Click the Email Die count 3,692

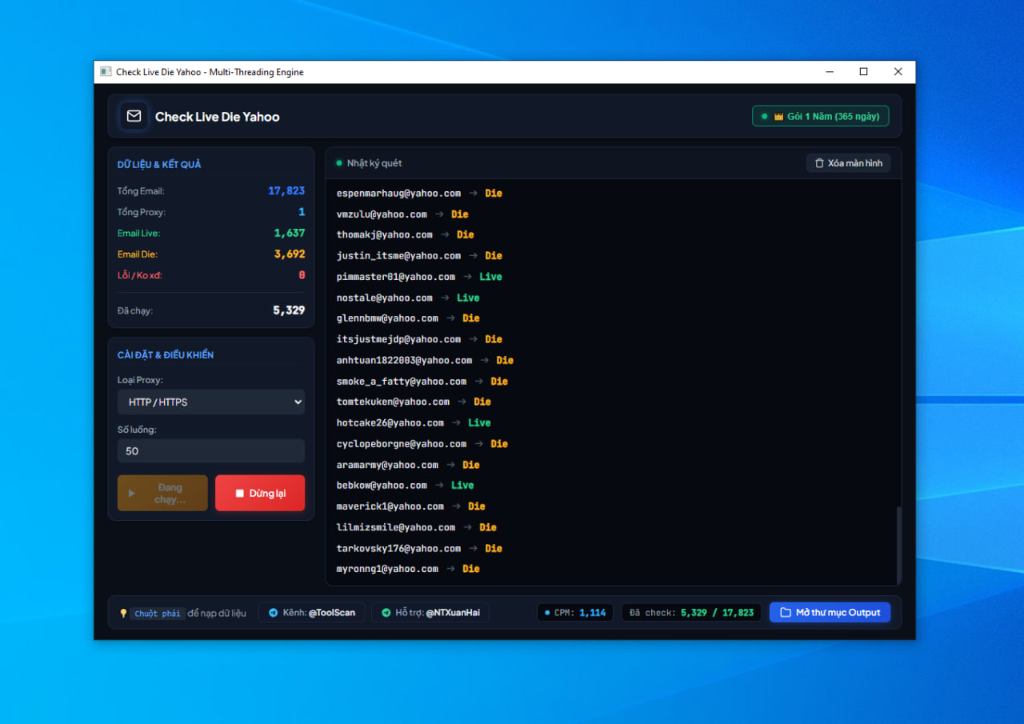289,254
